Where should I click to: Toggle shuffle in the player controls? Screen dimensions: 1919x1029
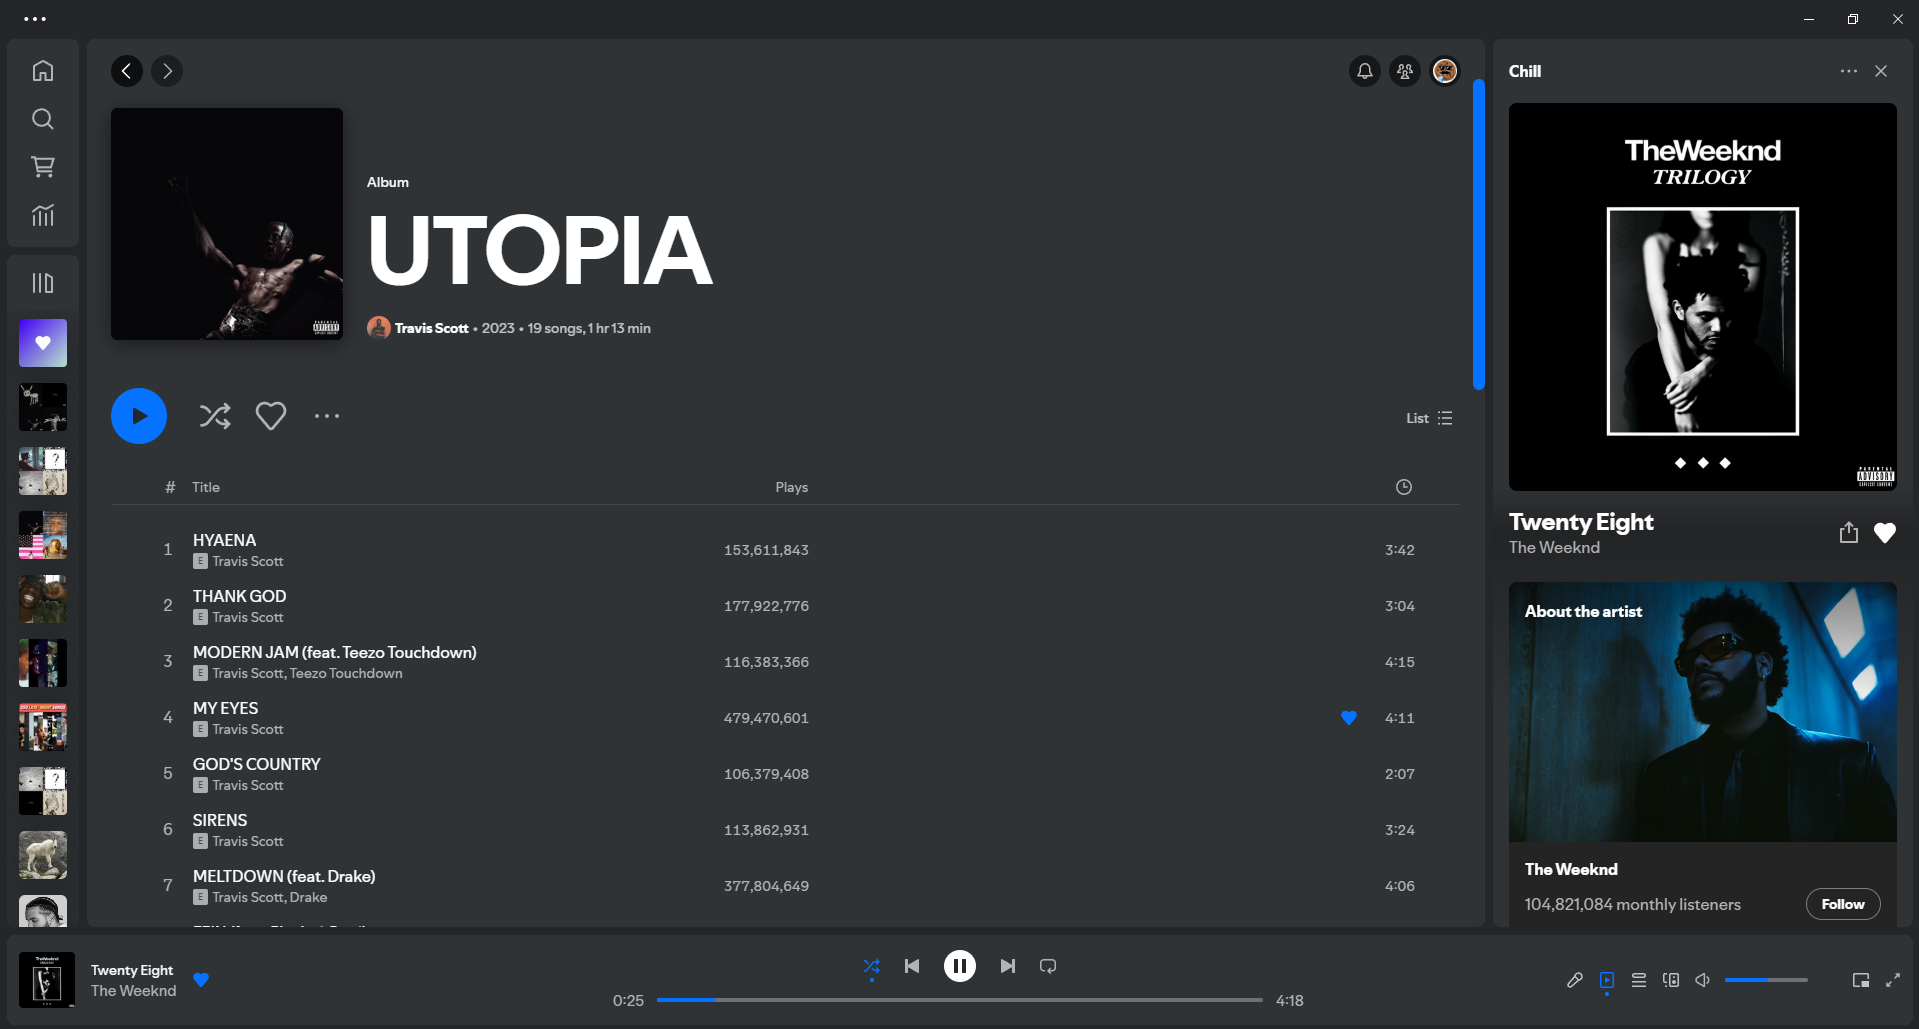coord(872,966)
